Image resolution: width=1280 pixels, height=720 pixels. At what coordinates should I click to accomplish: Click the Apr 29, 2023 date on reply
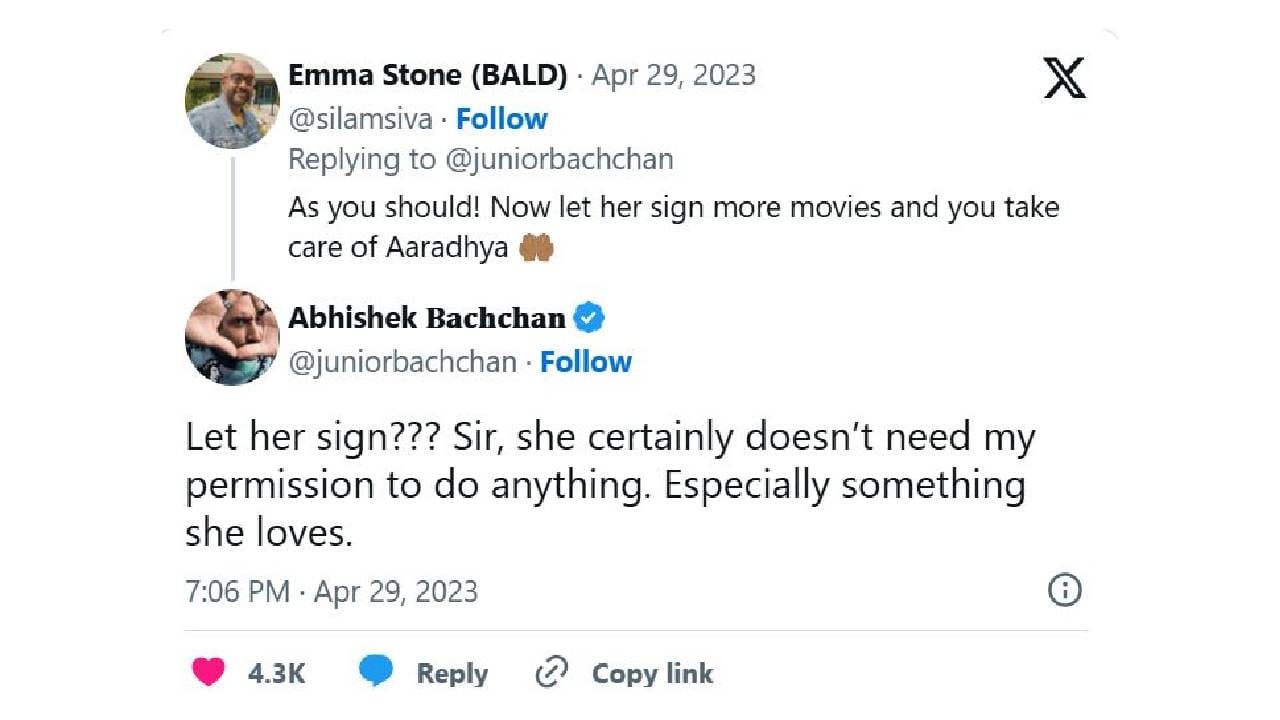[x=673, y=76]
